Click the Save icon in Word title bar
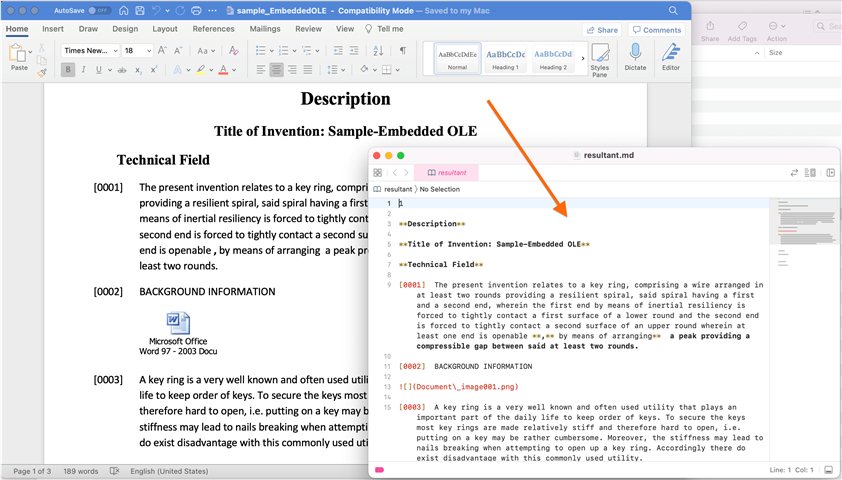 click(138, 11)
